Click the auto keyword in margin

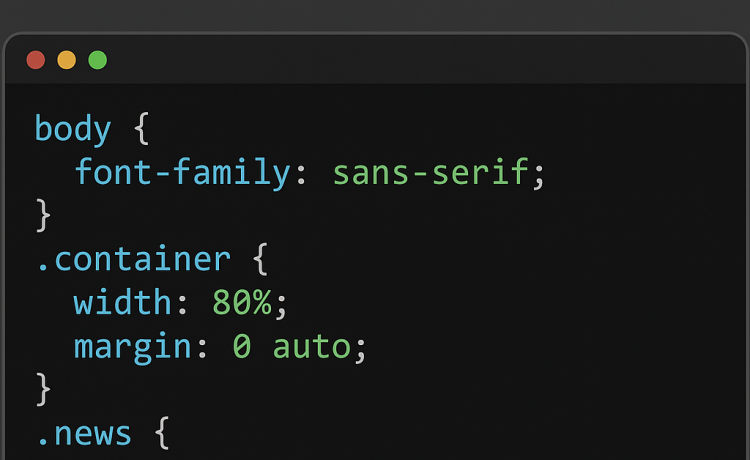tap(312, 346)
